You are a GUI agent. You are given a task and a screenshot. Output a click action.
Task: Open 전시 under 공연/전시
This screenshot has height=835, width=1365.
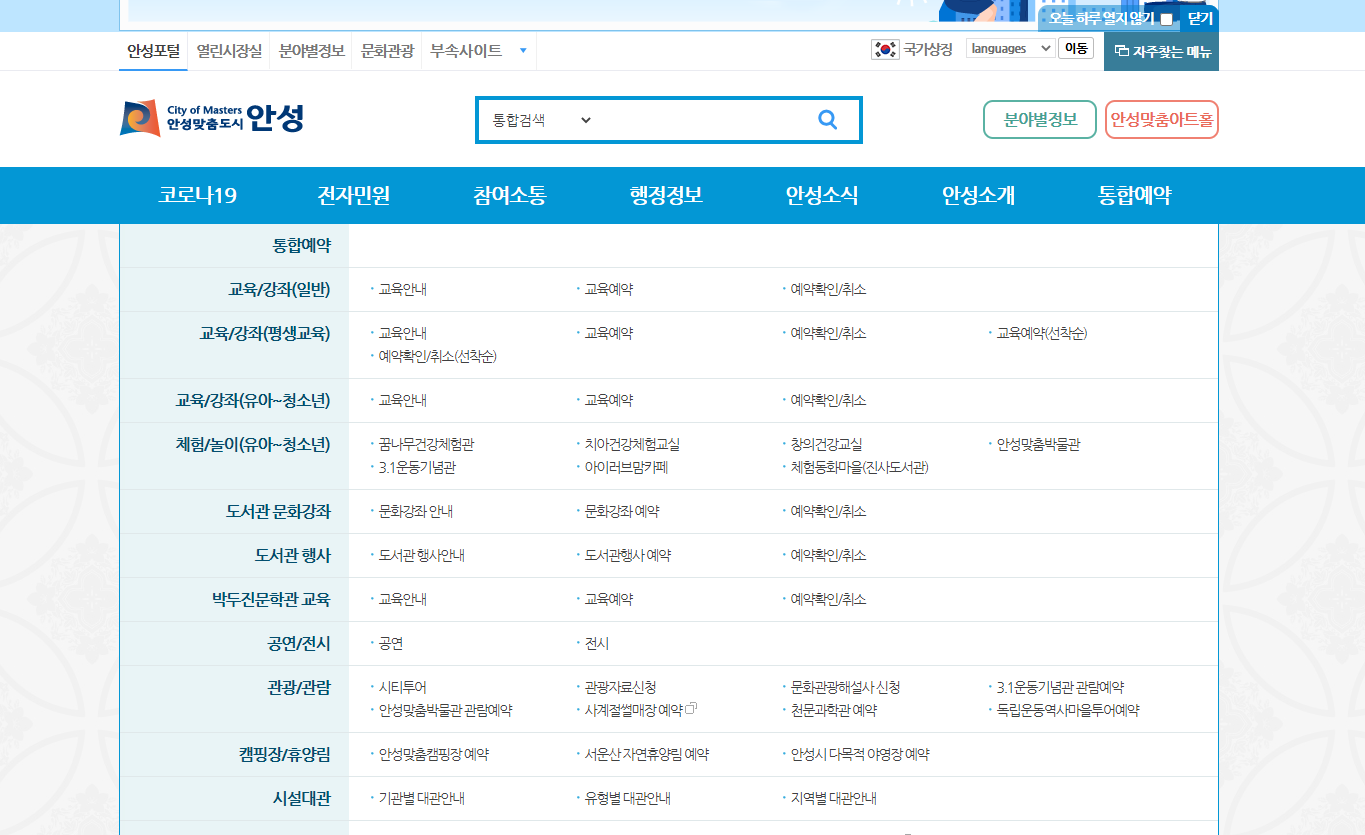point(597,643)
